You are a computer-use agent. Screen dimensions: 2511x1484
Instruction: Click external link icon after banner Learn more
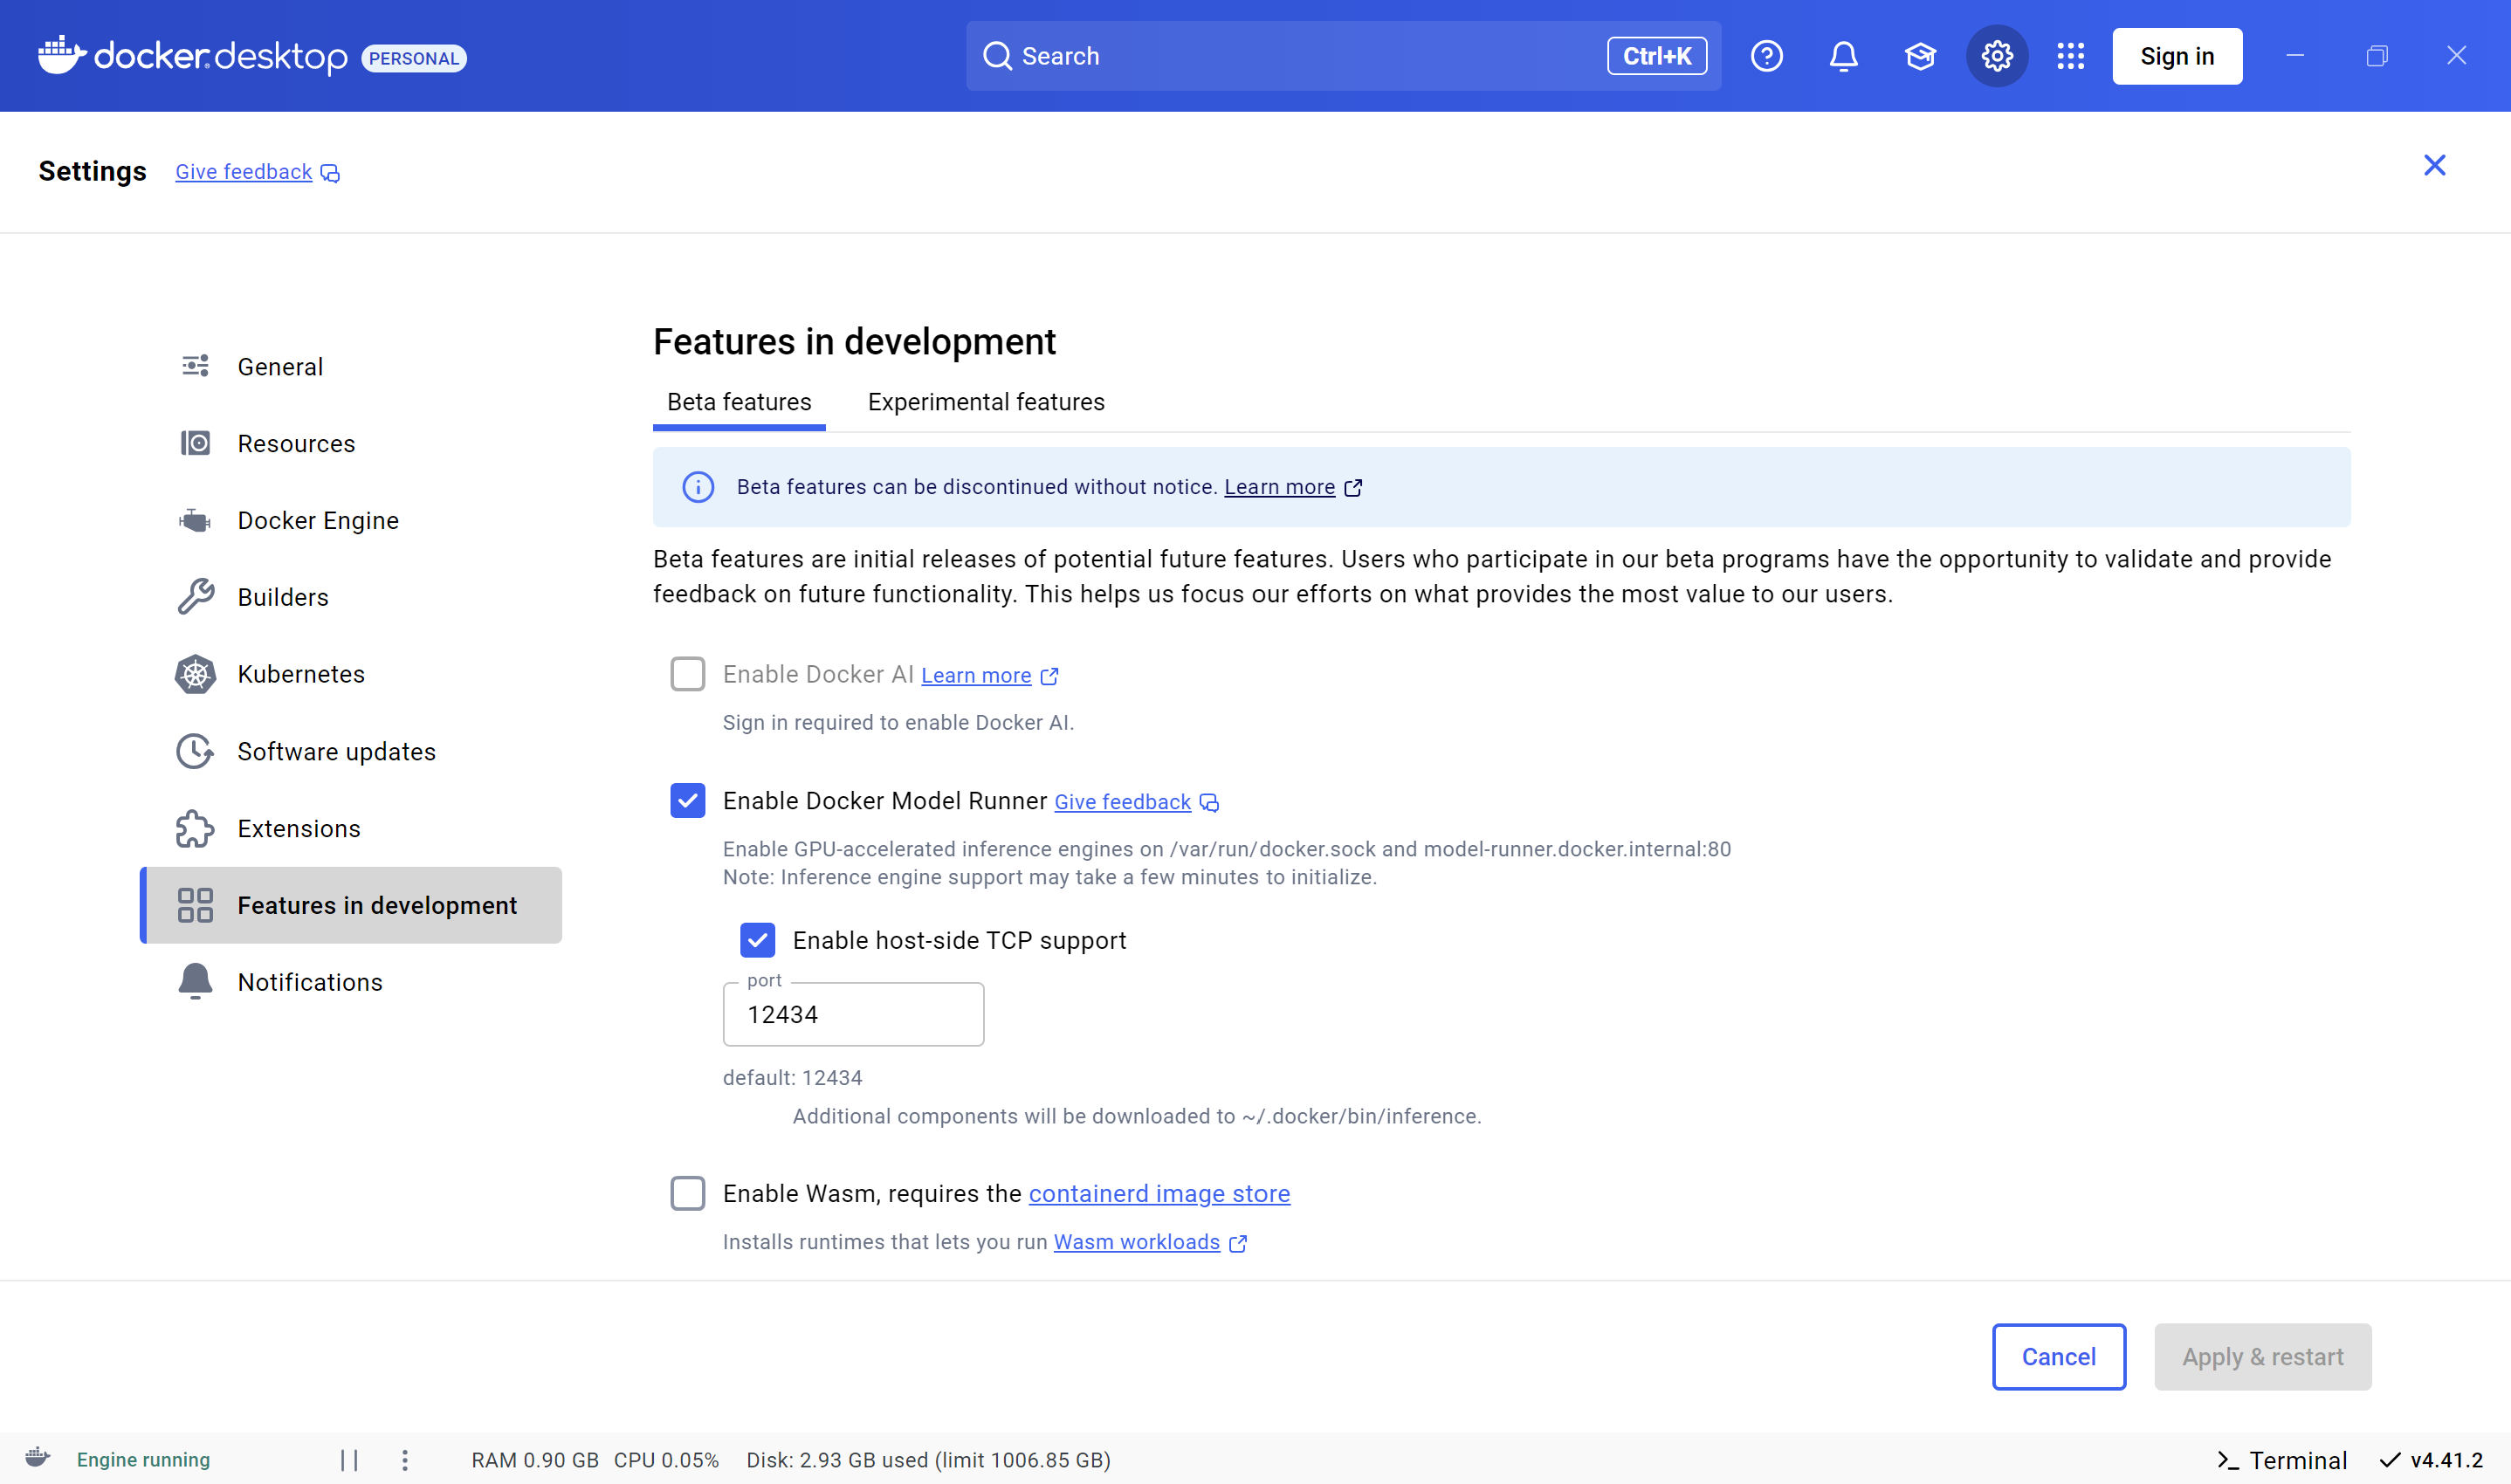1353,487
